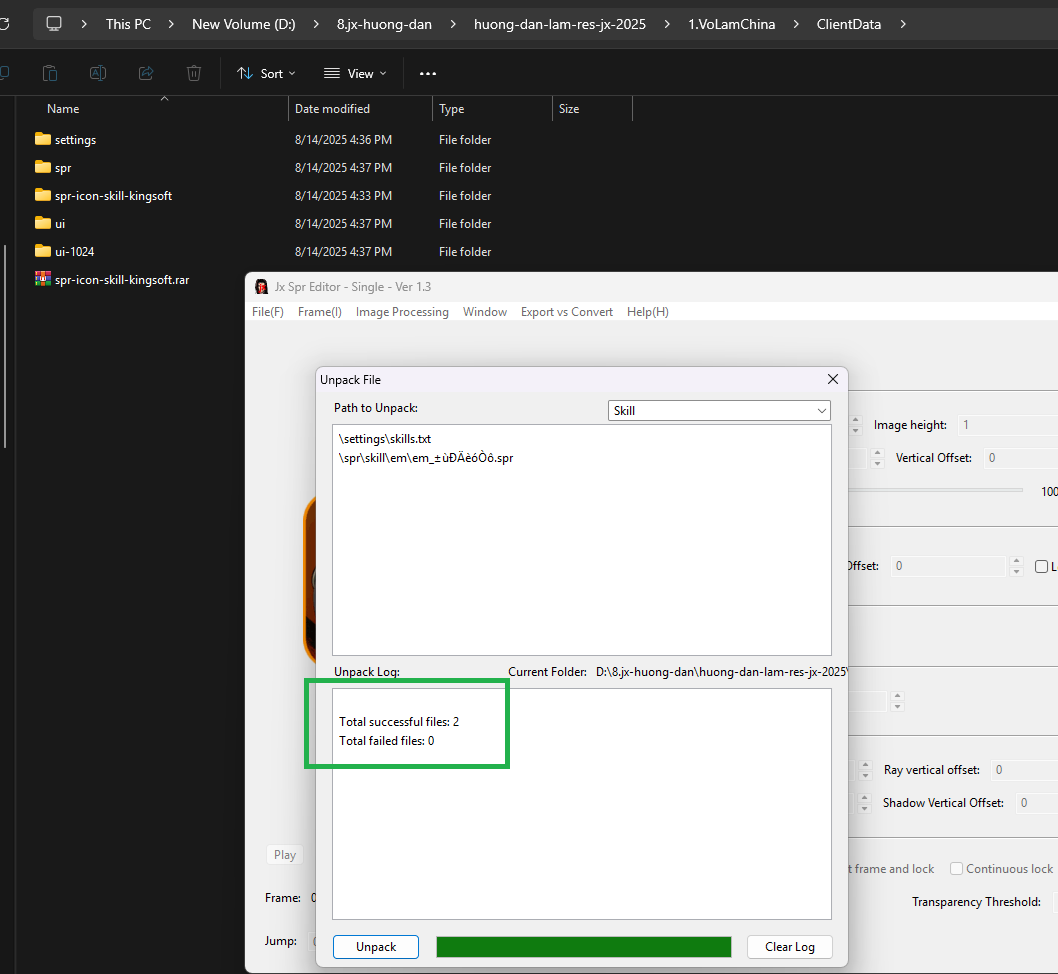1058x974 pixels.
Task: Open the See more ellipsis menu
Action: [x=428, y=73]
